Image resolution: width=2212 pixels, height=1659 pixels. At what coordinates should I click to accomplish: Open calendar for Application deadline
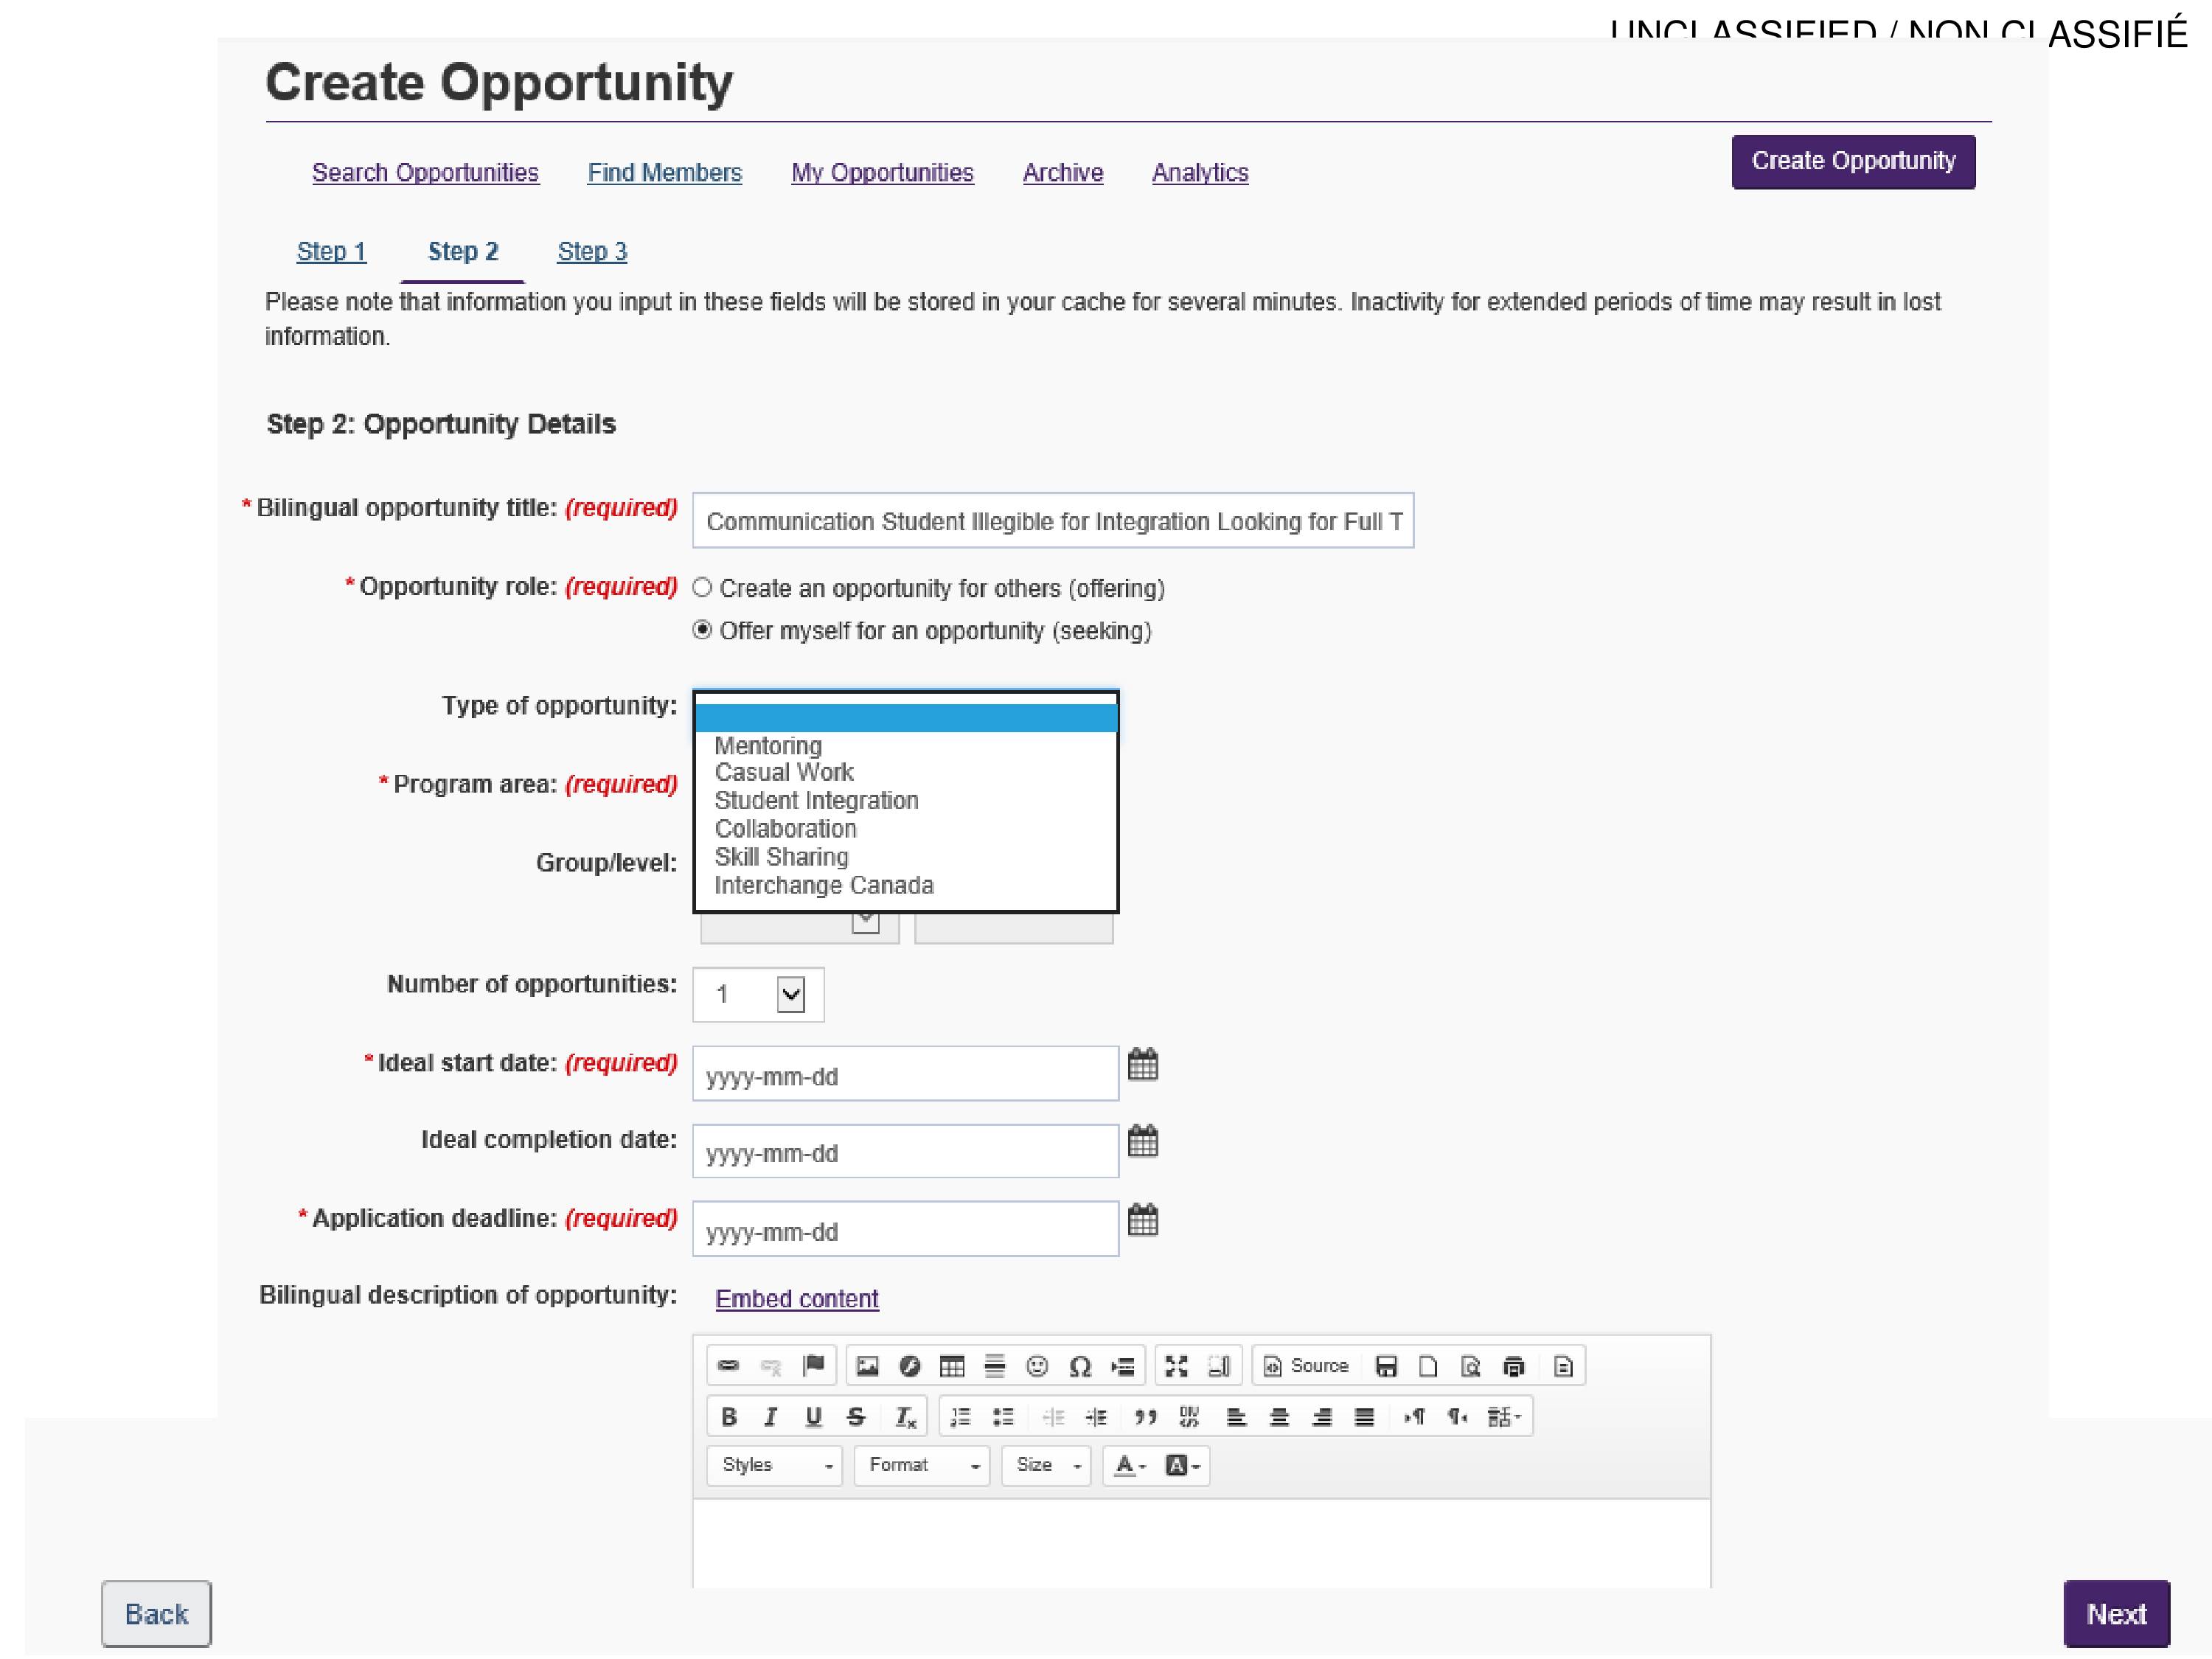click(x=1143, y=1219)
